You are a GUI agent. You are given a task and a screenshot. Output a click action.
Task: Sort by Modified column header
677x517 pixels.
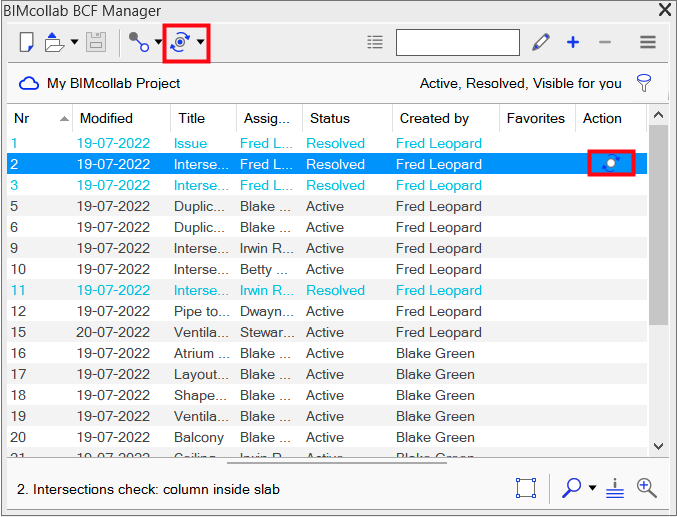click(x=121, y=118)
